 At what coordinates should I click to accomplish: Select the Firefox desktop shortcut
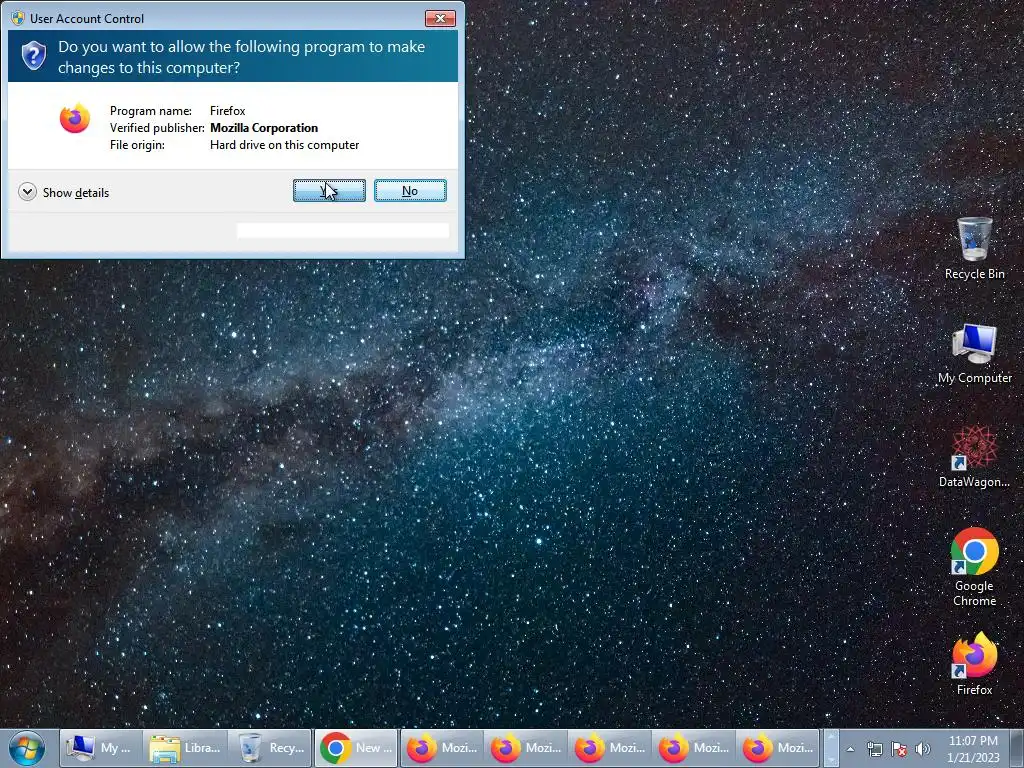coord(974,663)
